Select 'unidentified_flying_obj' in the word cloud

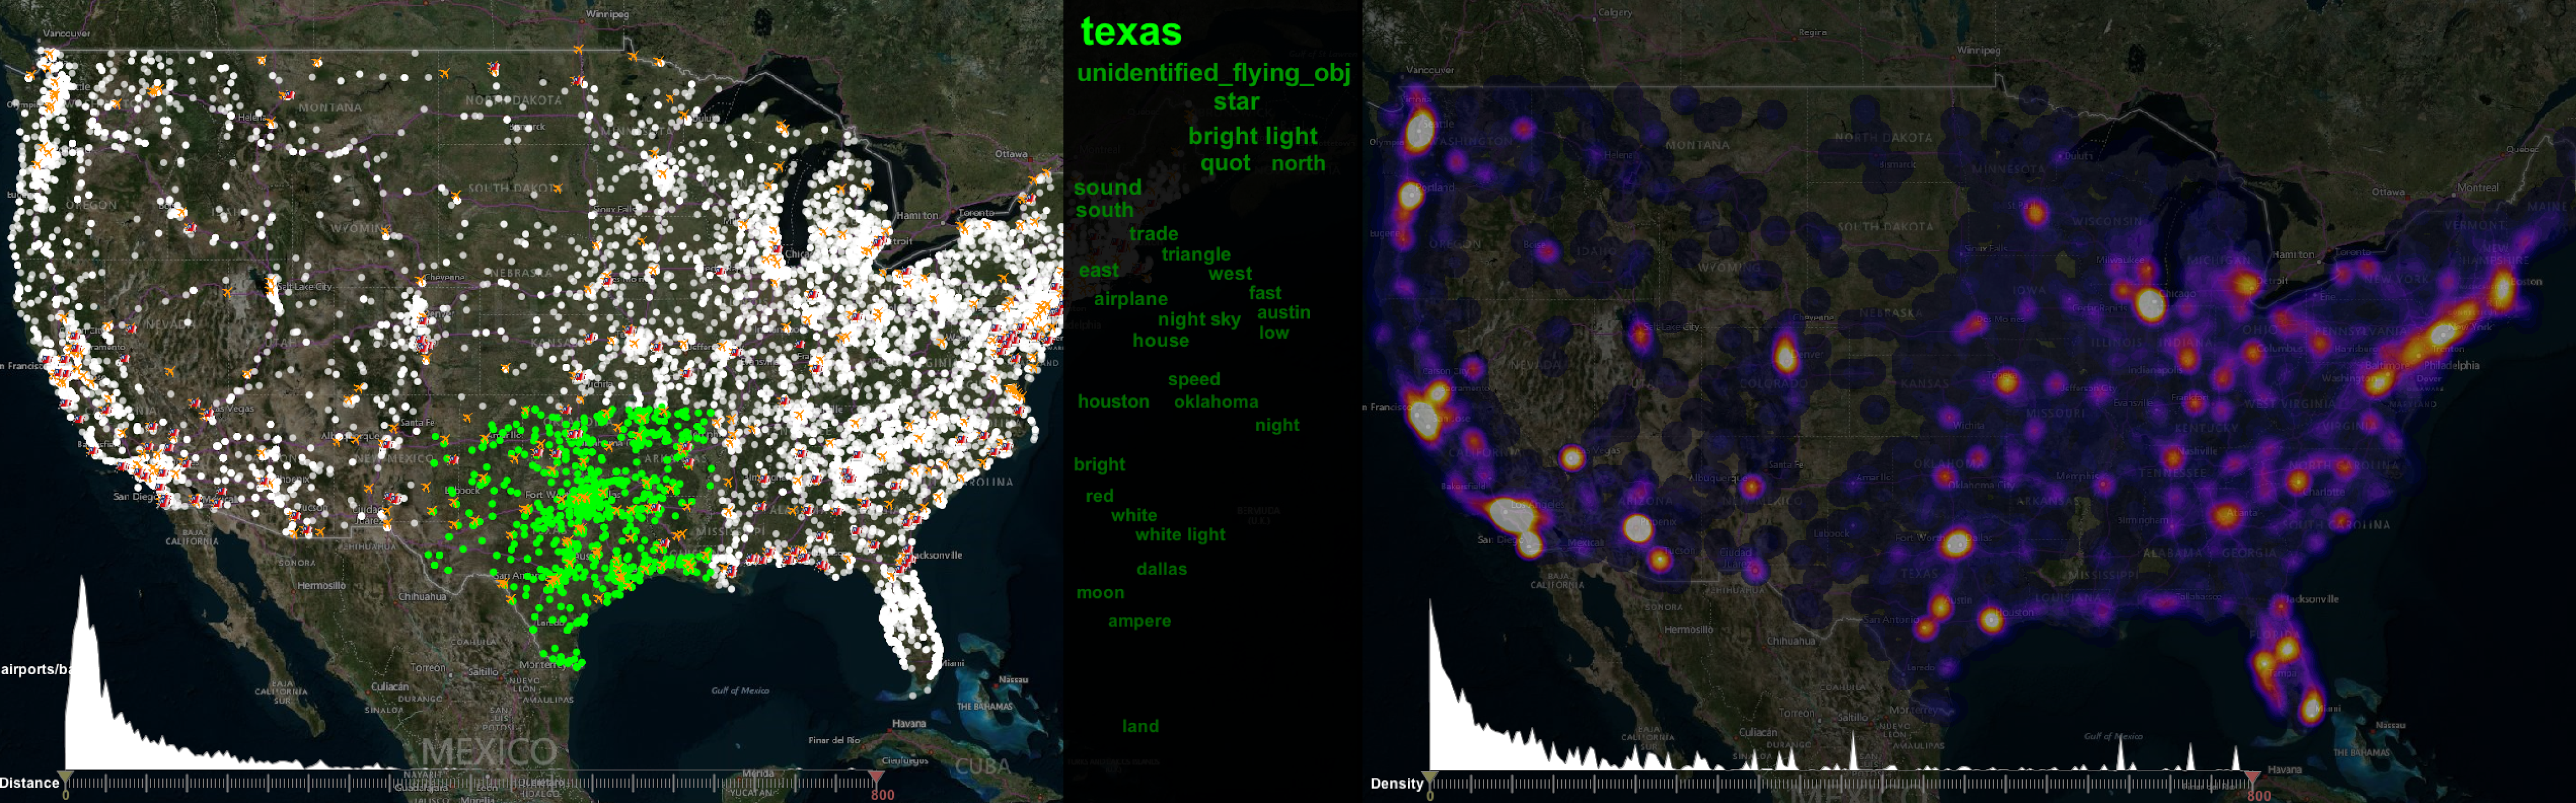tap(1213, 72)
